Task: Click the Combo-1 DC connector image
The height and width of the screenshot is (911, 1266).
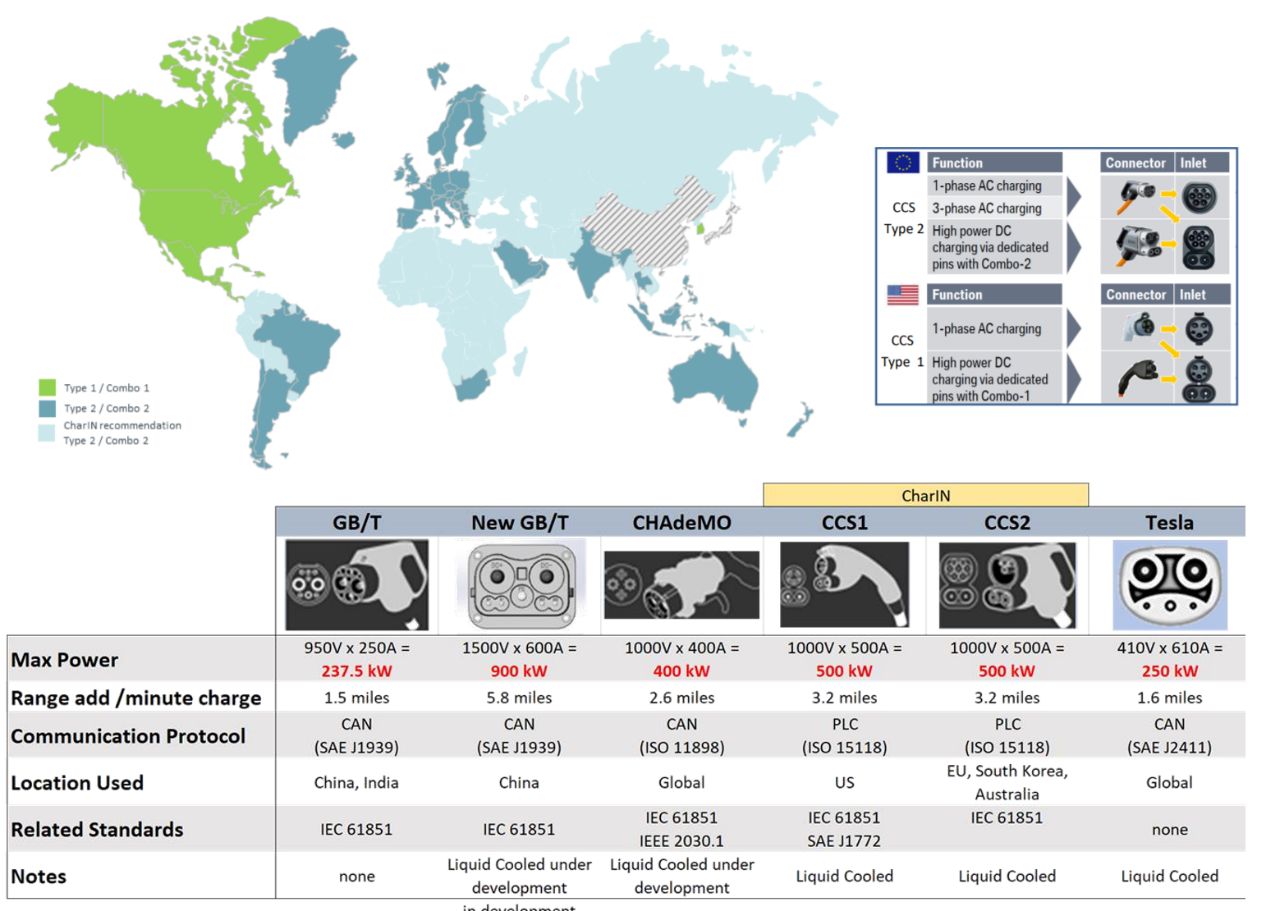Action: click(1136, 377)
